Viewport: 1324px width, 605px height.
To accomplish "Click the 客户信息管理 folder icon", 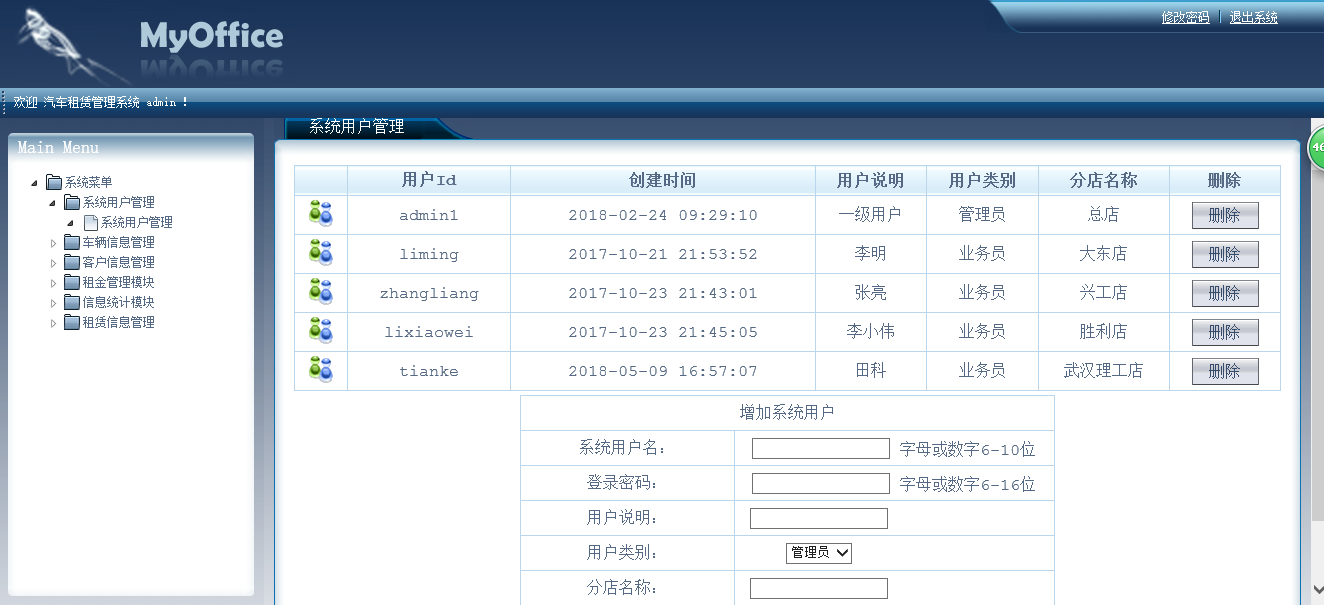I will [72, 262].
